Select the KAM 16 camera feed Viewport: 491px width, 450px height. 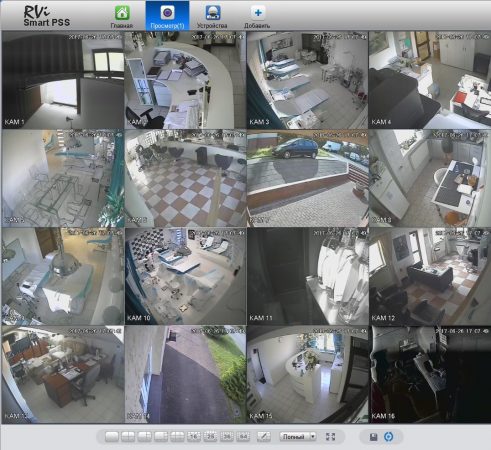point(430,374)
